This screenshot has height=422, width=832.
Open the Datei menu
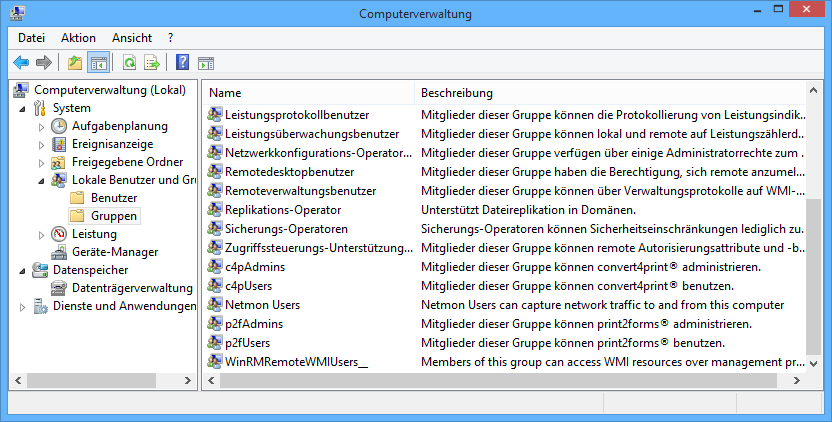click(32, 37)
